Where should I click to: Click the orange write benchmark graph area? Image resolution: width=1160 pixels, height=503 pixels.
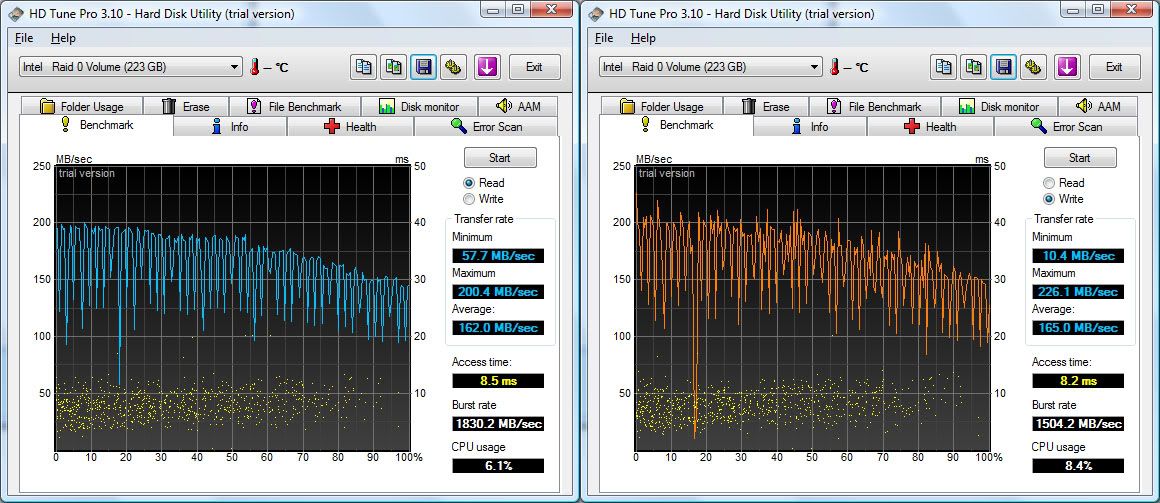click(x=813, y=308)
